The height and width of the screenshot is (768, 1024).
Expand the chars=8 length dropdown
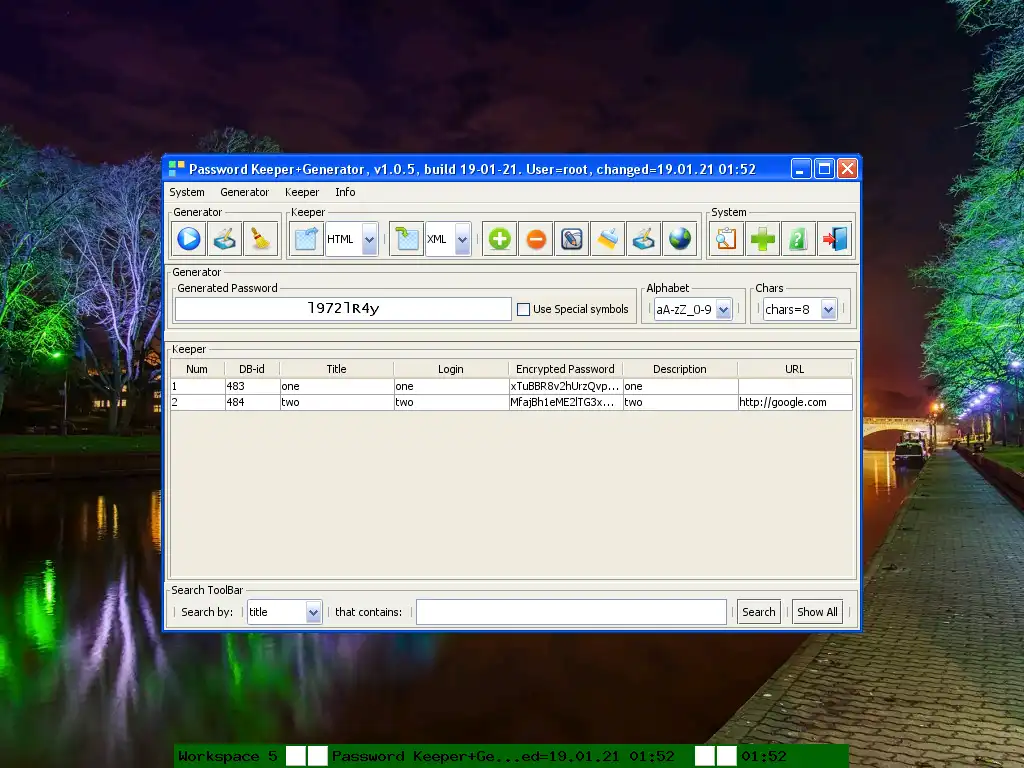click(828, 310)
